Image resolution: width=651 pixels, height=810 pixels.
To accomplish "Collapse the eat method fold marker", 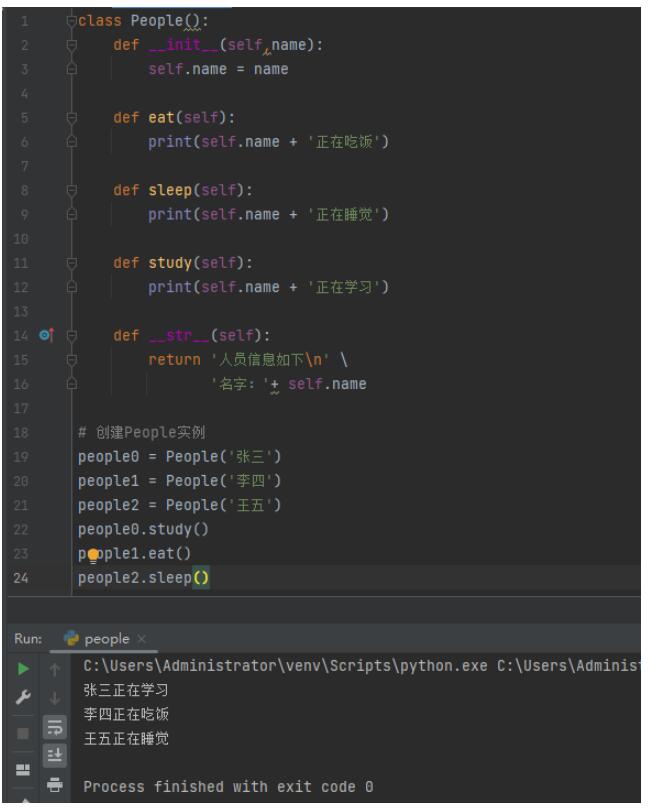I will point(71,118).
